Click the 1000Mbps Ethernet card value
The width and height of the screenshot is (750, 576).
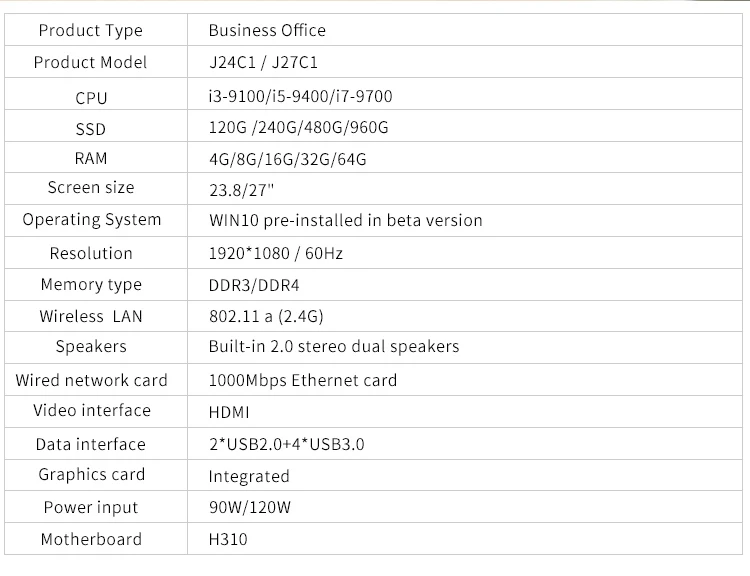[x=302, y=380]
